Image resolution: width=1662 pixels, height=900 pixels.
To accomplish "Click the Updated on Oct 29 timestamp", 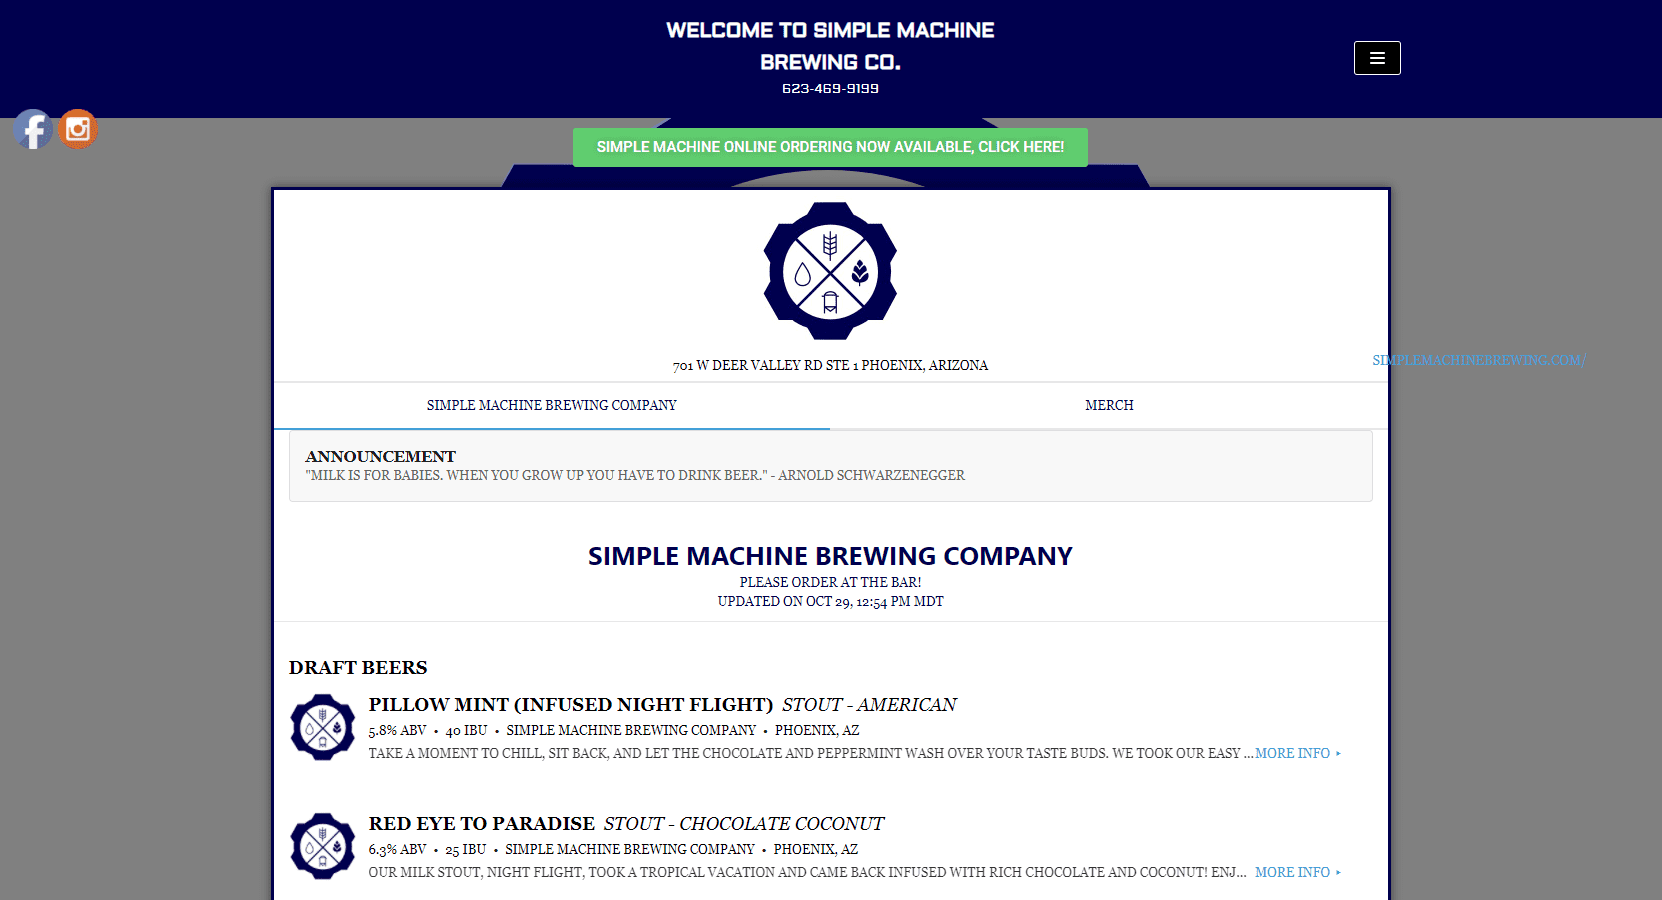I will click(x=830, y=602).
